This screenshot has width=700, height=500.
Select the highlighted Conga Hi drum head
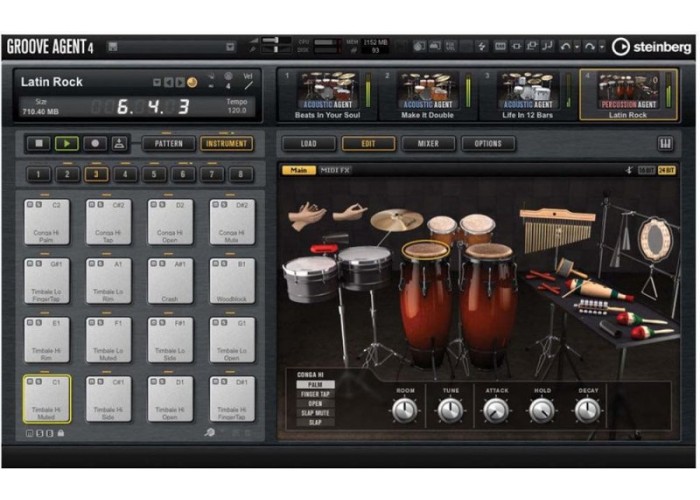tap(425, 250)
